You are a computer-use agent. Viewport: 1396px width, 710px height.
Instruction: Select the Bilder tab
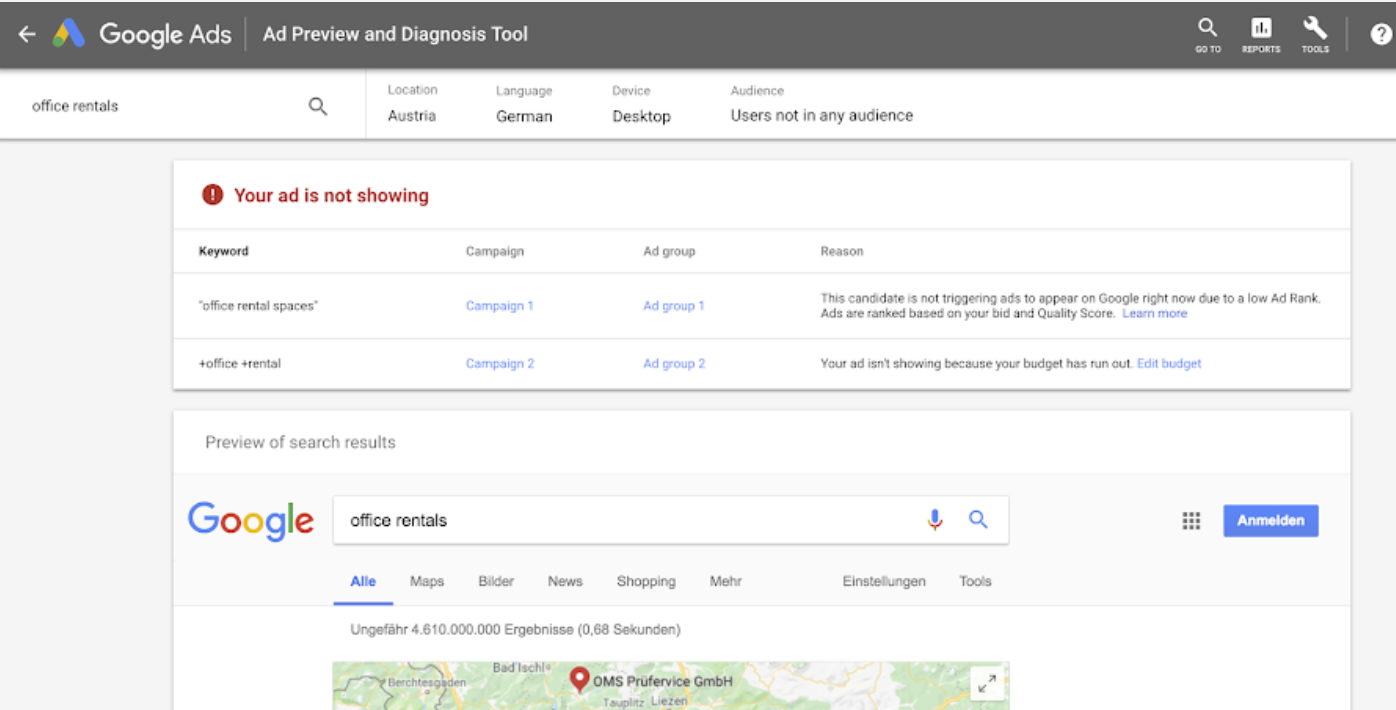(x=496, y=582)
